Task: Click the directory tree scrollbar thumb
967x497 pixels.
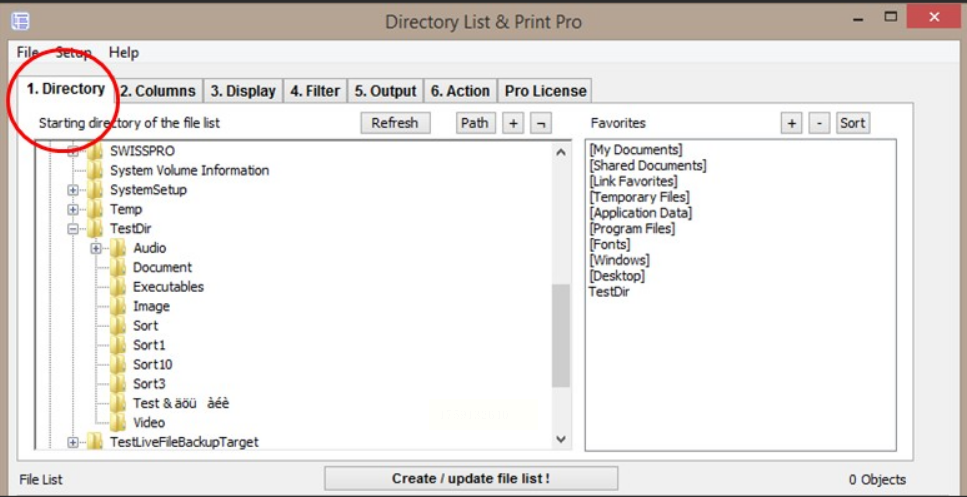Action: coord(561,336)
